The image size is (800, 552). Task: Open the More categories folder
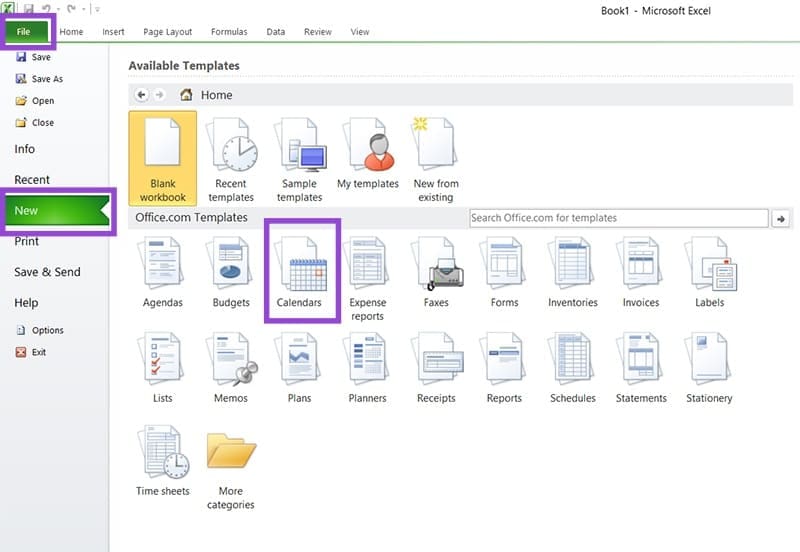[x=231, y=460]
